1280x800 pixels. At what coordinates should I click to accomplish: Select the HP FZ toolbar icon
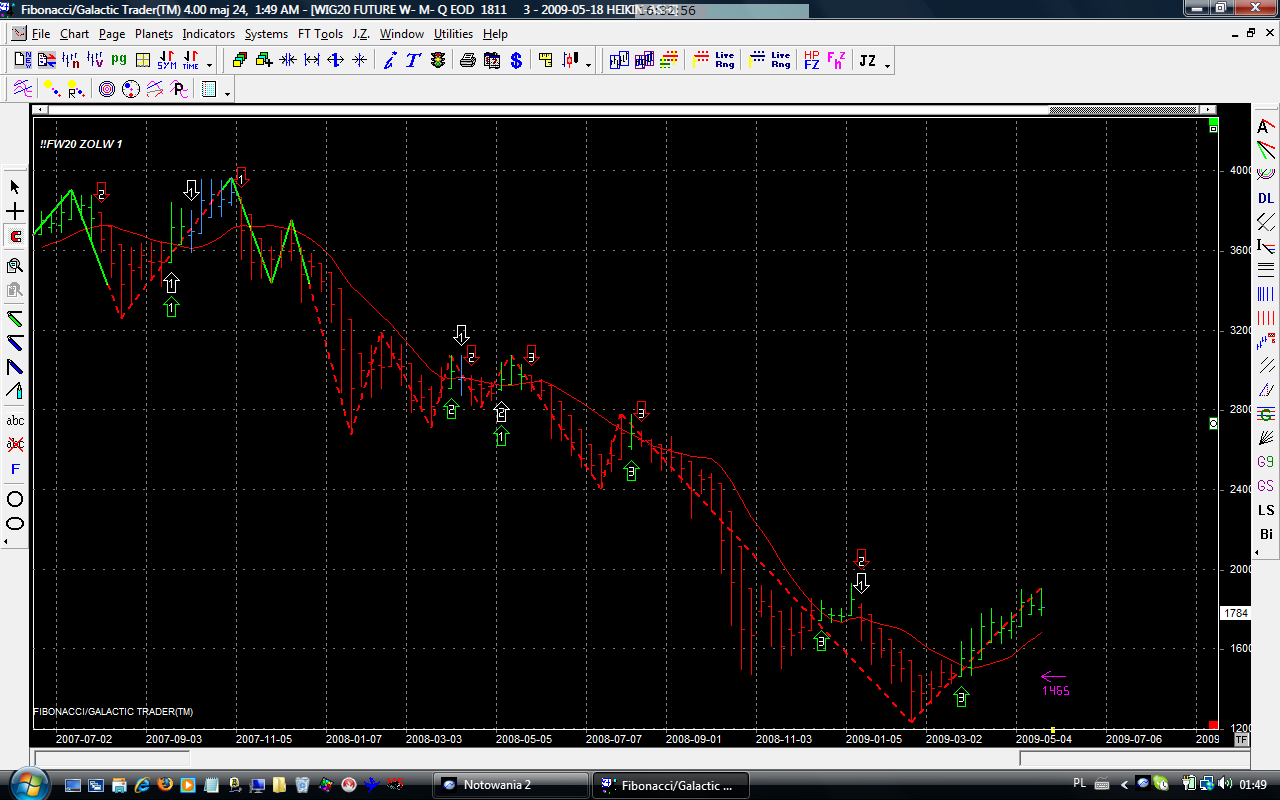(x=811, y=61)
